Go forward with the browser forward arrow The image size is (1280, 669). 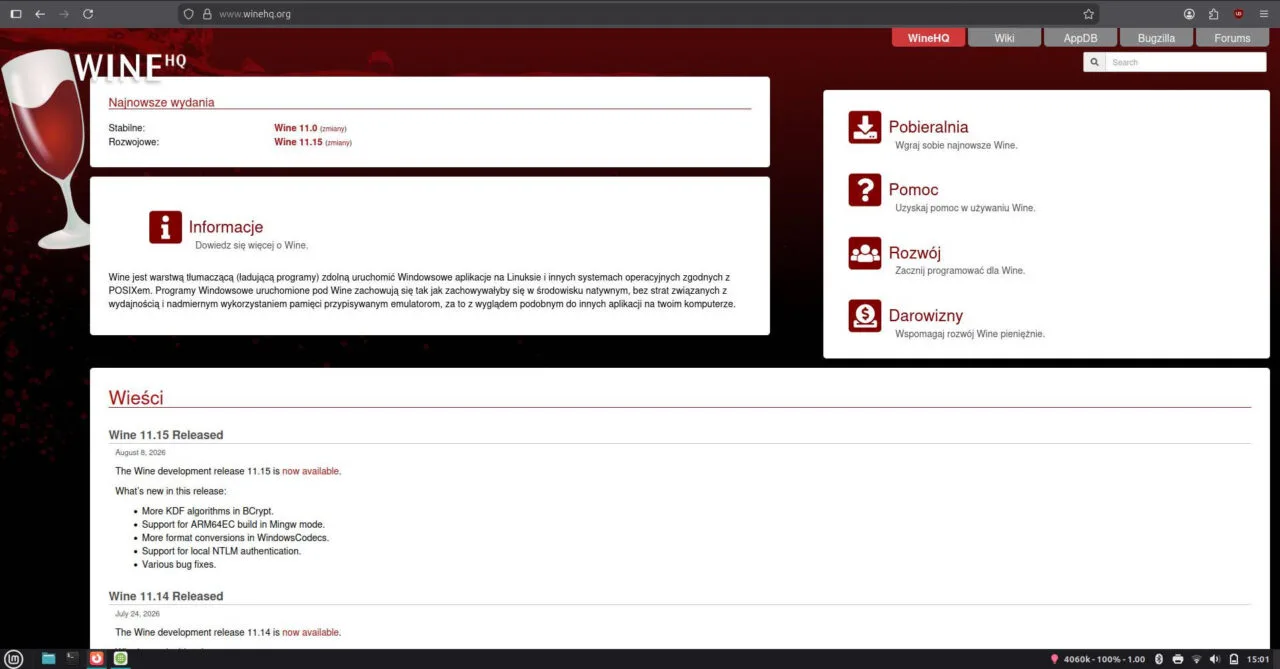pos(64,14)
